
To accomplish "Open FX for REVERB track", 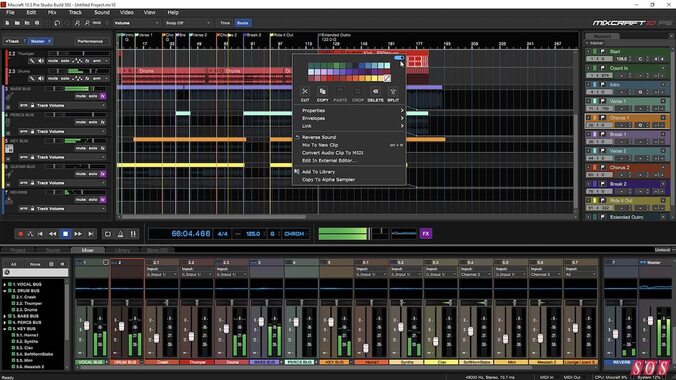I will pos(103,200).
